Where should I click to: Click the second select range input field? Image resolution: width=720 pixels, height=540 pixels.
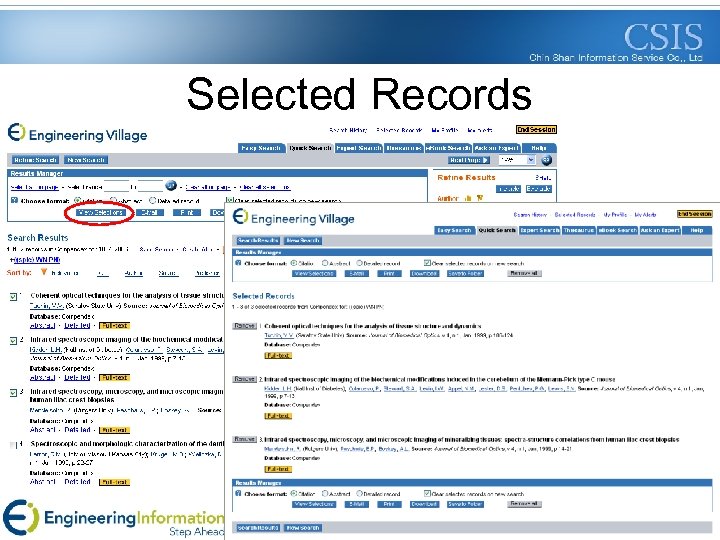tap(151, 186)
